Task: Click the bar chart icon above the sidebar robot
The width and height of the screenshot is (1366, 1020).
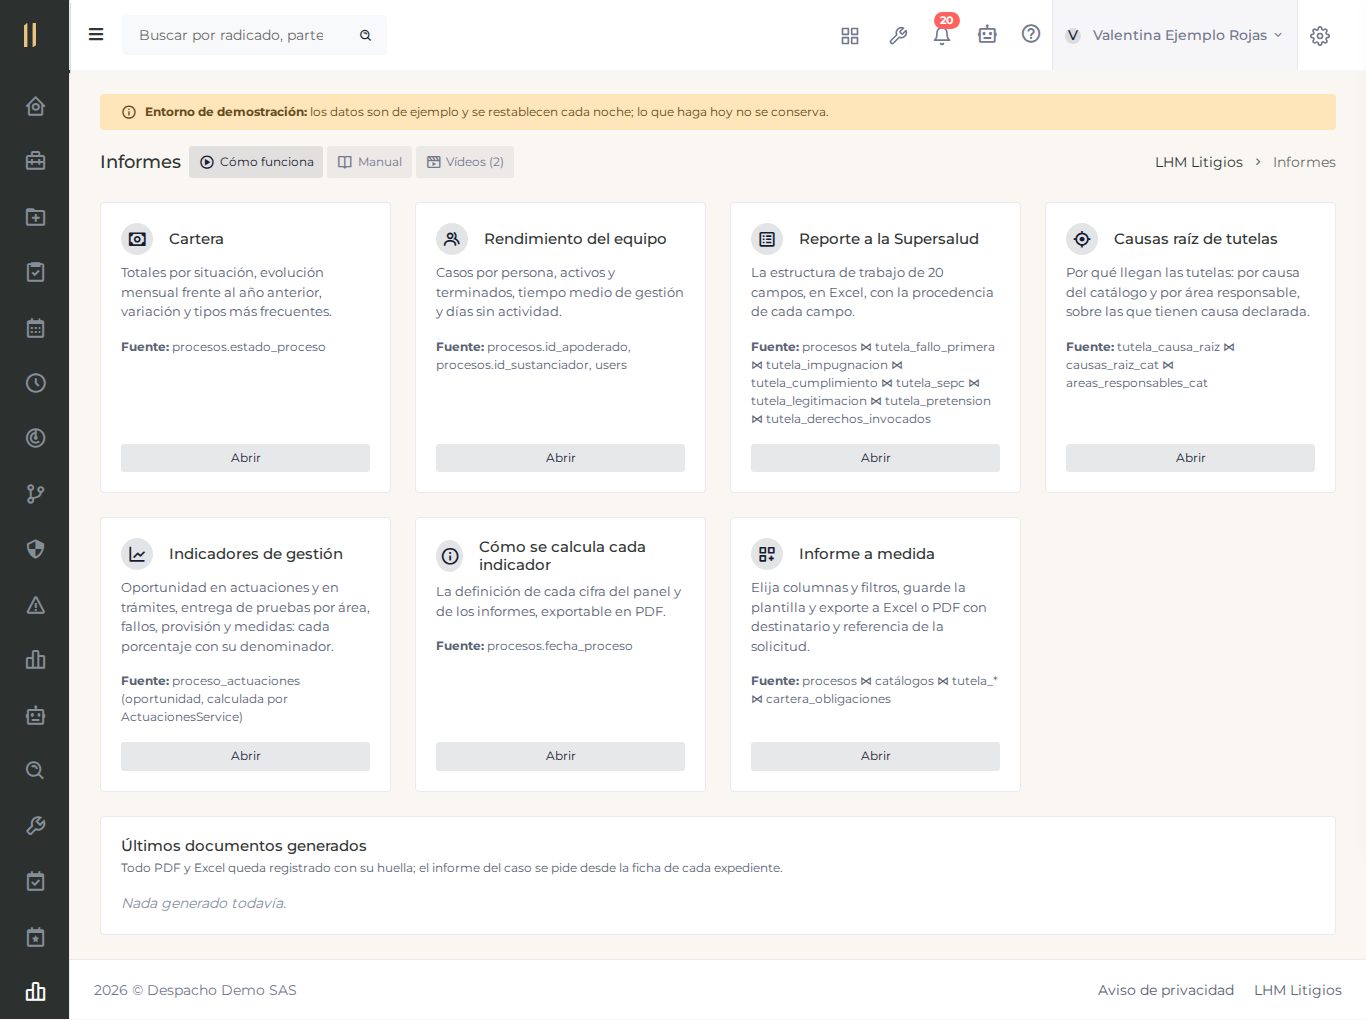Action: point(35,660)
